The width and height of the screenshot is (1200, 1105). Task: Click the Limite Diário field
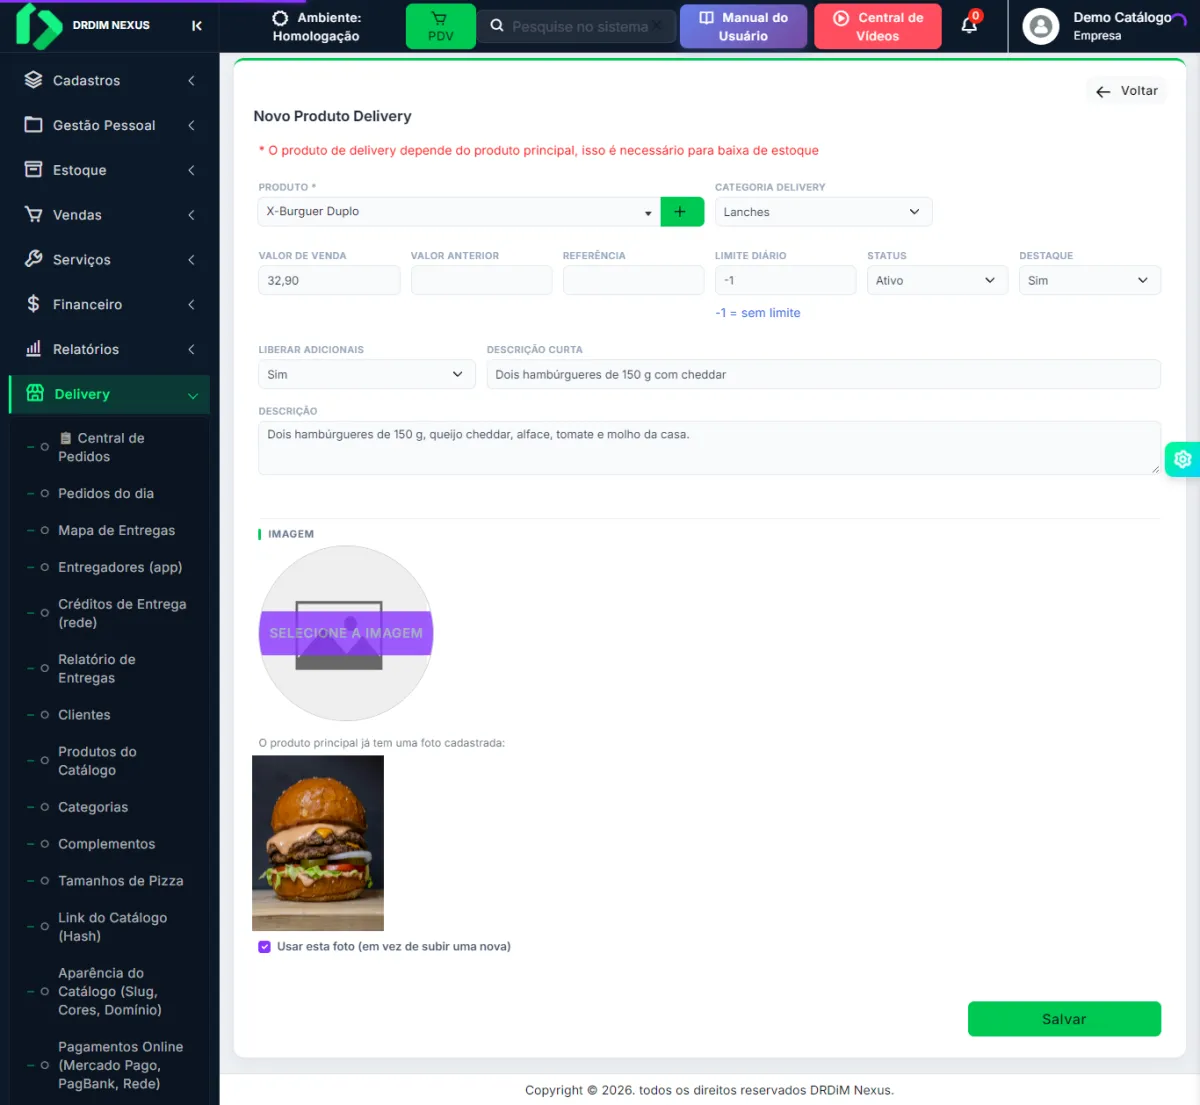pos(785,280)
